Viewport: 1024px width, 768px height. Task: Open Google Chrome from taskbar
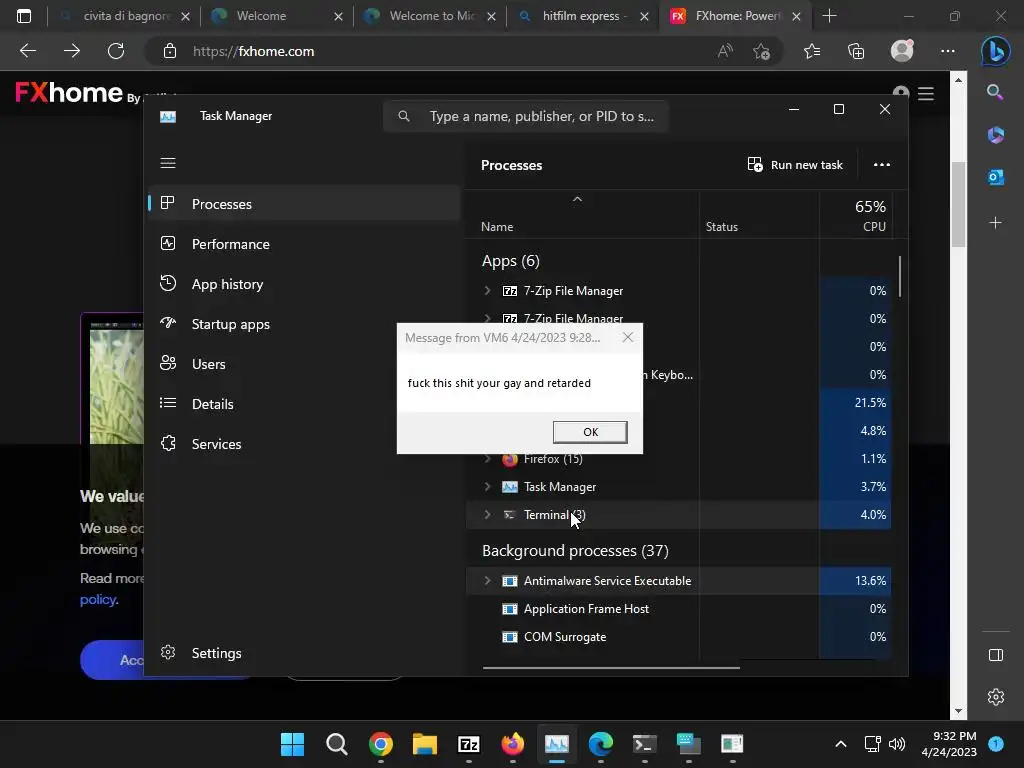pyautogui.click(x=381, y=744)
